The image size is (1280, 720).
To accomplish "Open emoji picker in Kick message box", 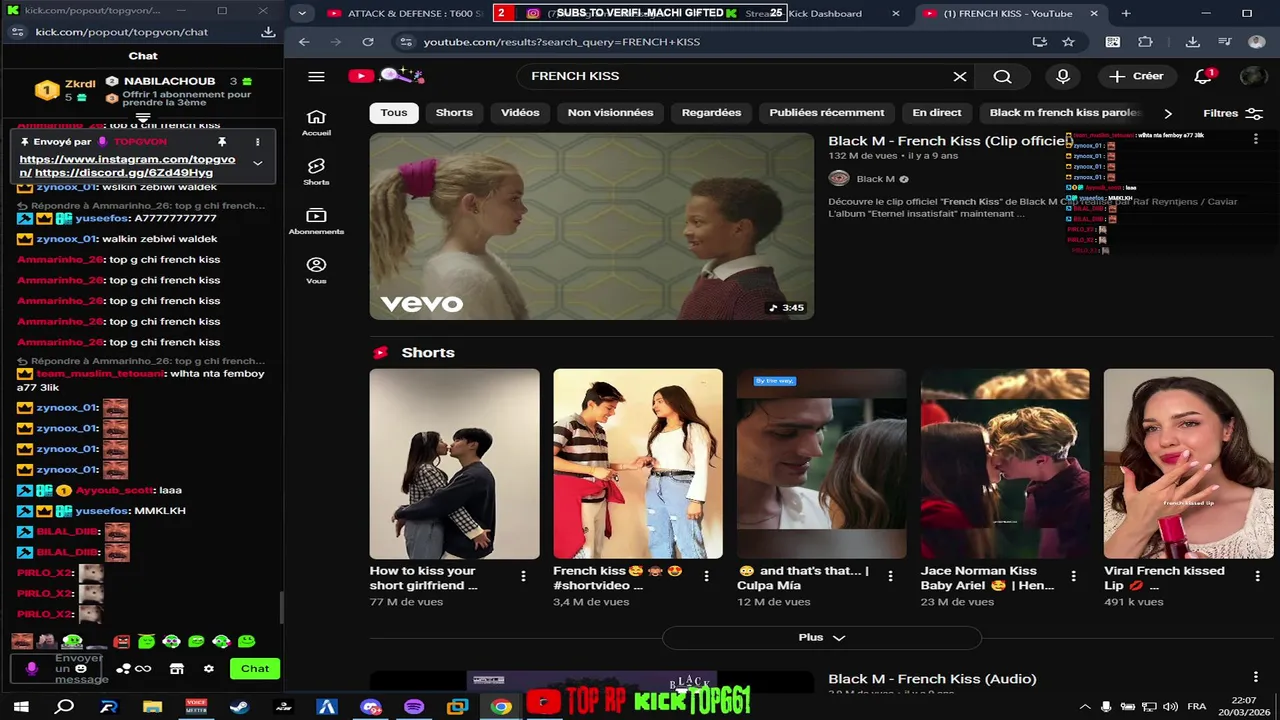I will [81, 669].
